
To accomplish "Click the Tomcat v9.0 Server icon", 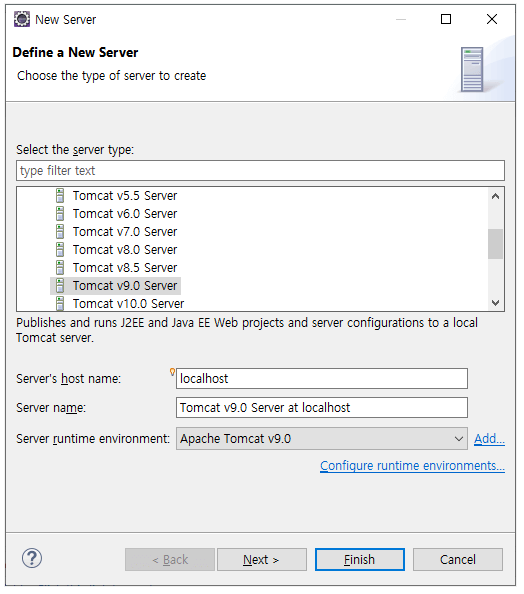I will [60, 286].
